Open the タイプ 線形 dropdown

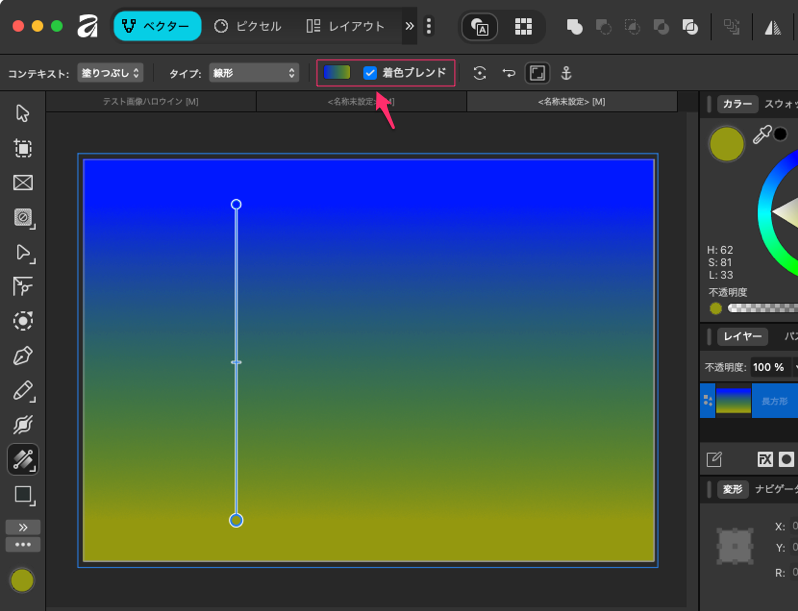click(x=254, y=73)
